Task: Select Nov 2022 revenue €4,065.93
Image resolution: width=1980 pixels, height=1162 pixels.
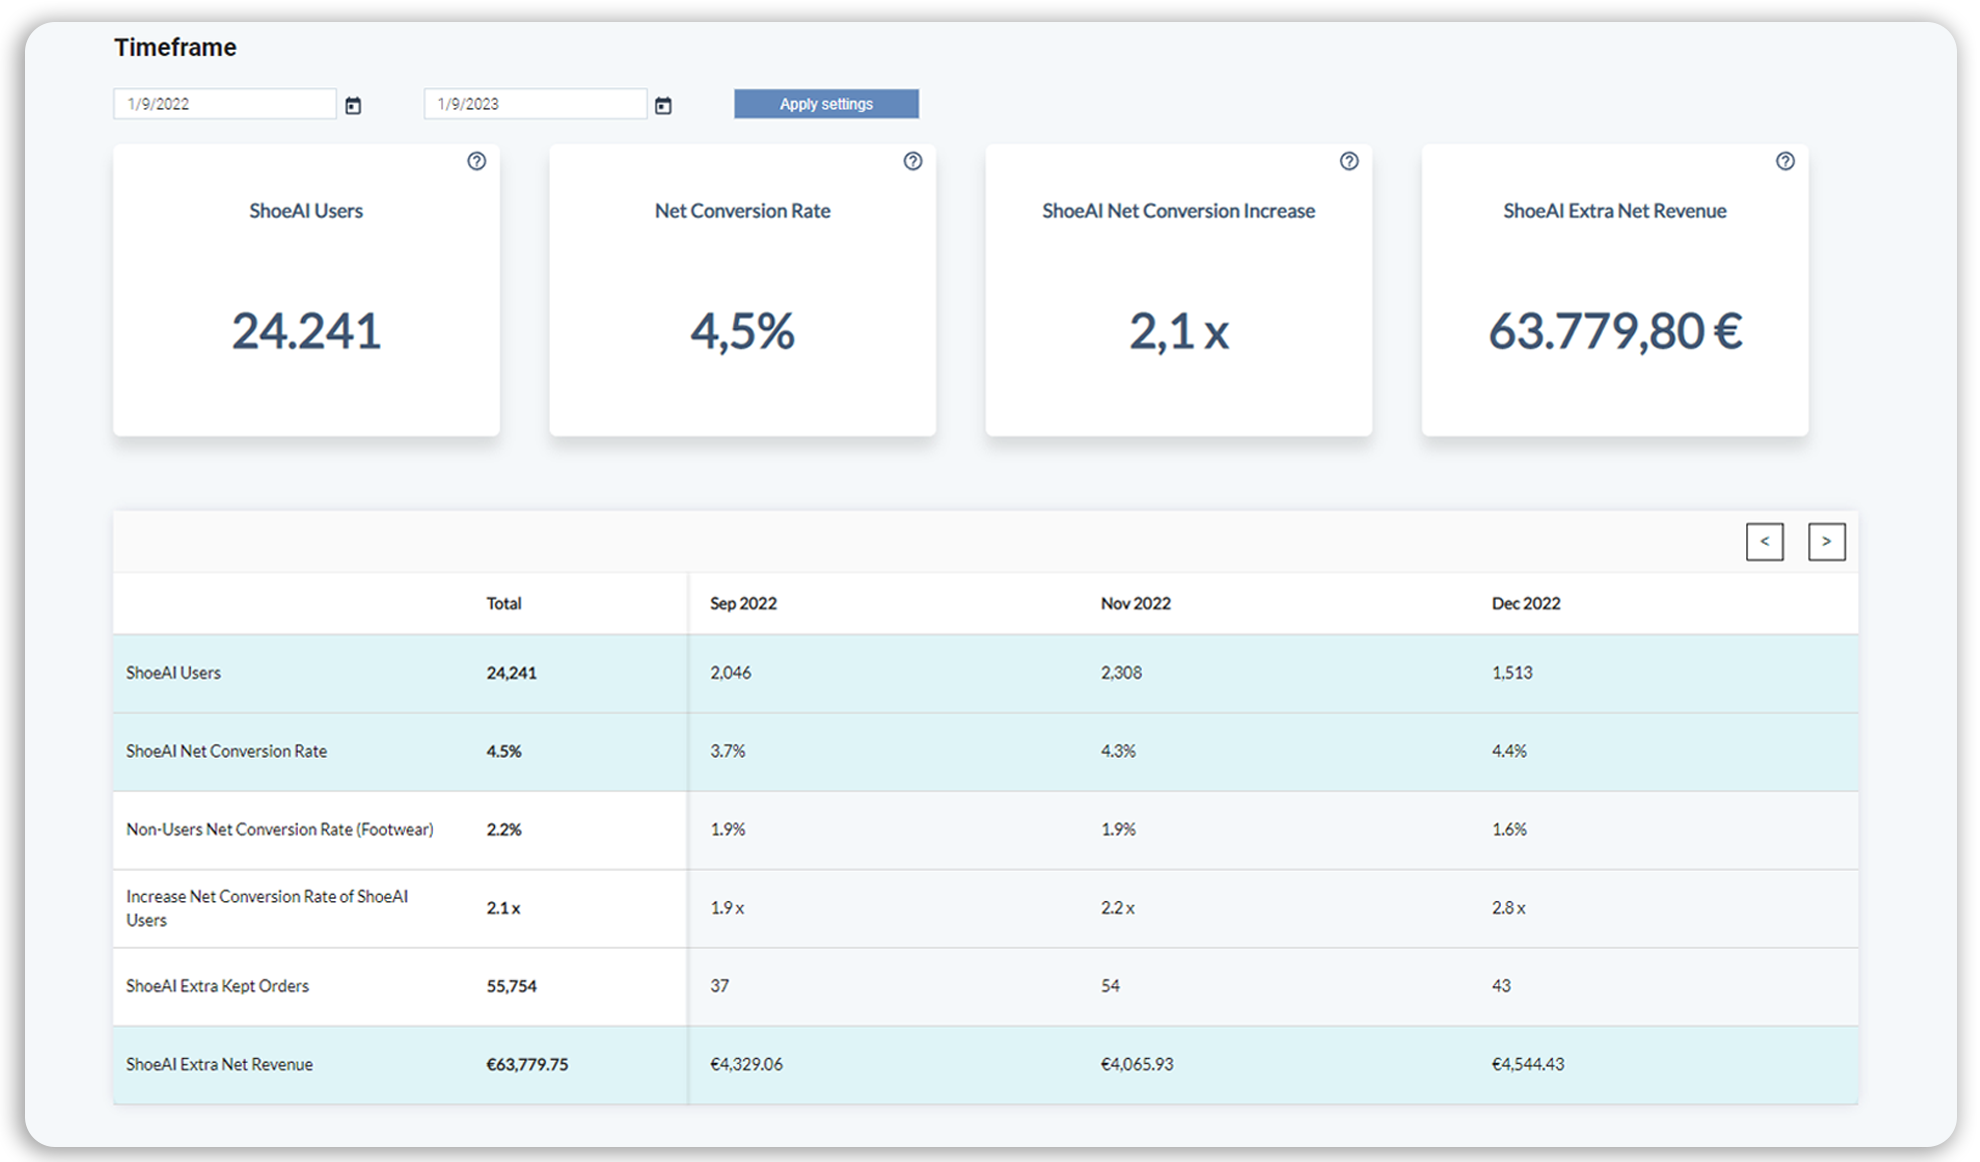Action: pos(1137,1065)
